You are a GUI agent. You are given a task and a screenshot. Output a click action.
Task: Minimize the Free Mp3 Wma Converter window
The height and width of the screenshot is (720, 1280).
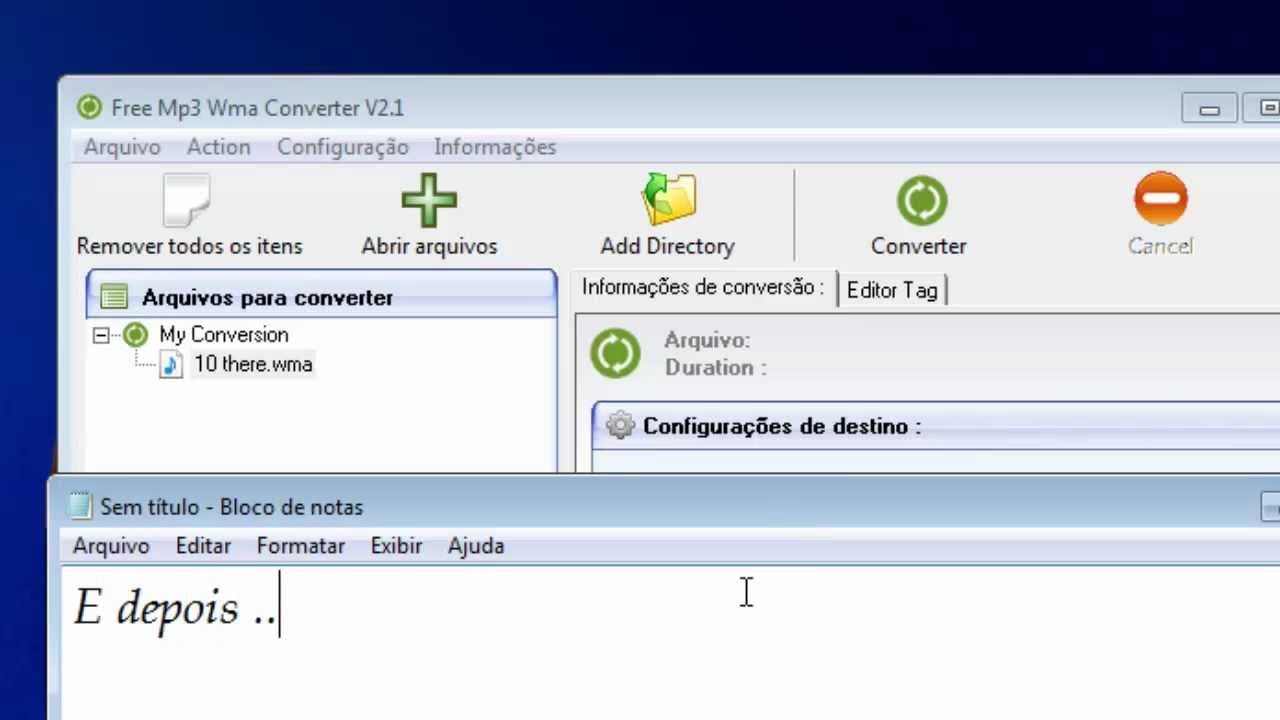click(1210, 108)
